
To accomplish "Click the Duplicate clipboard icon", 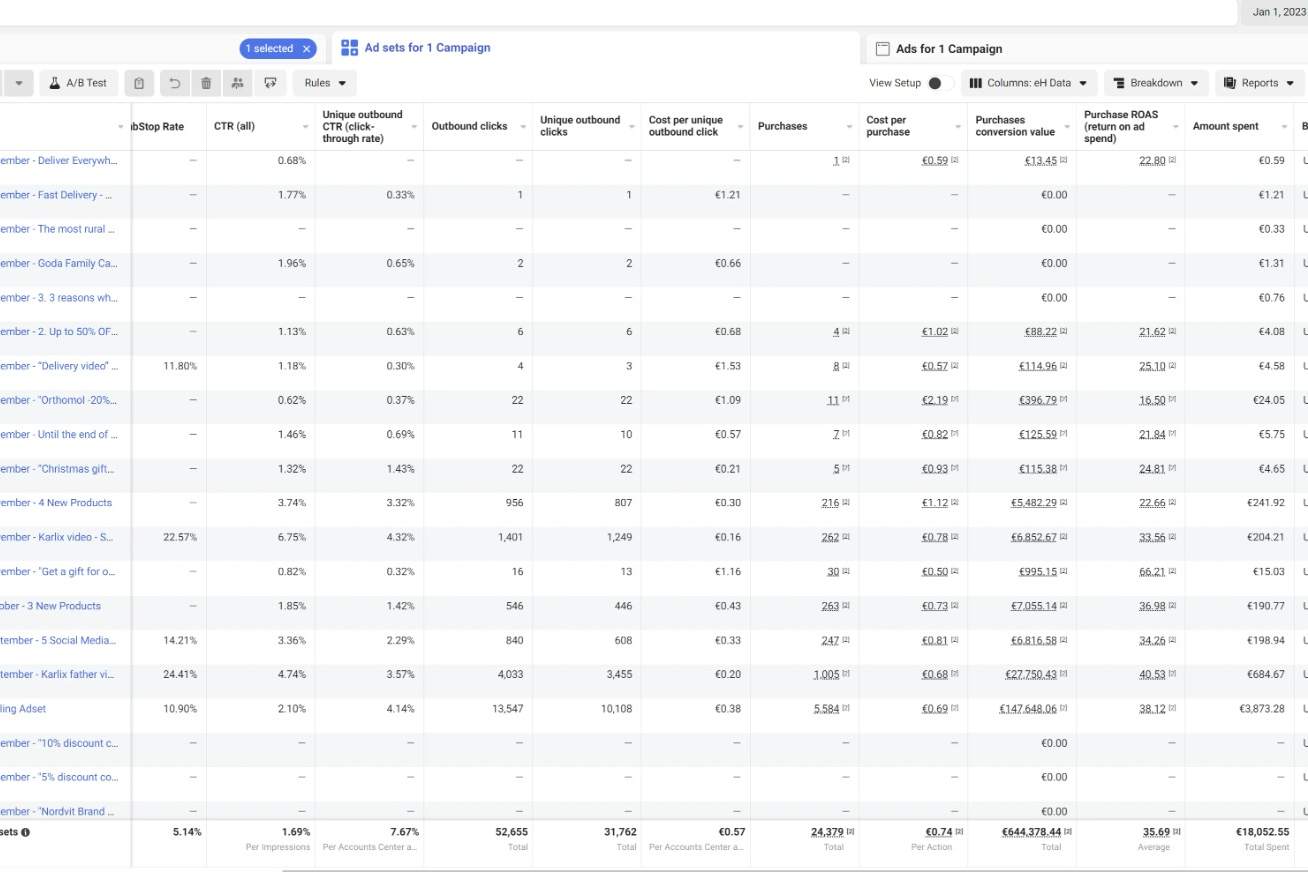I will [x=139, y=82].
